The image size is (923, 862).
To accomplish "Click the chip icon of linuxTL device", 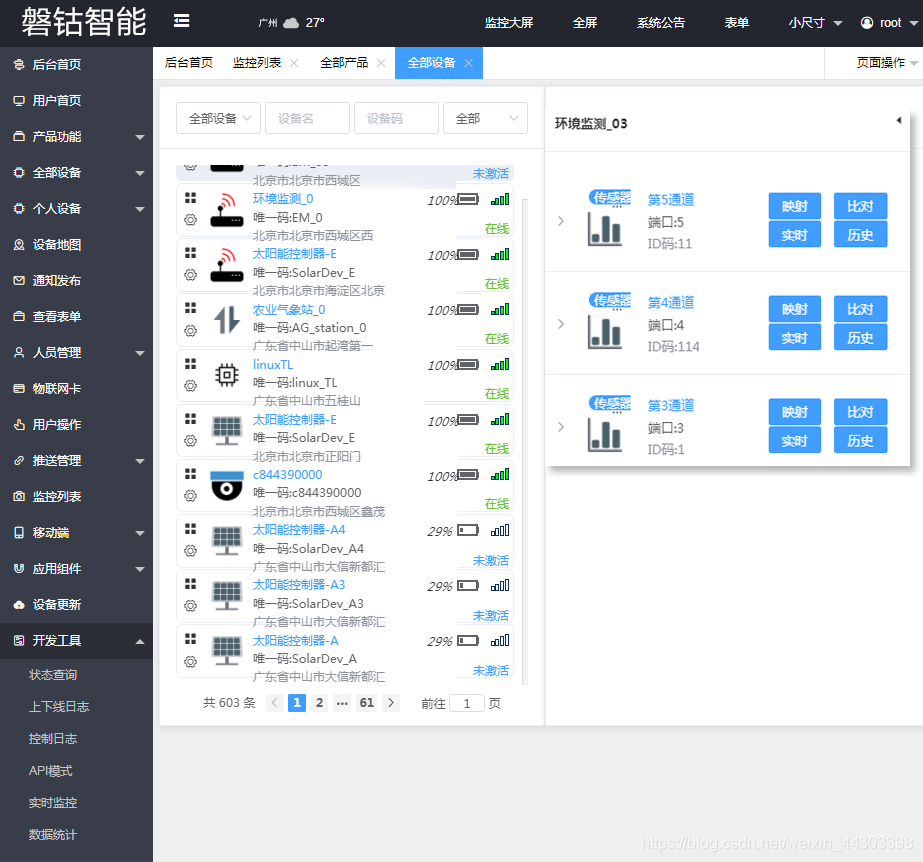I will pyautogui.click(x=227, y=374).
